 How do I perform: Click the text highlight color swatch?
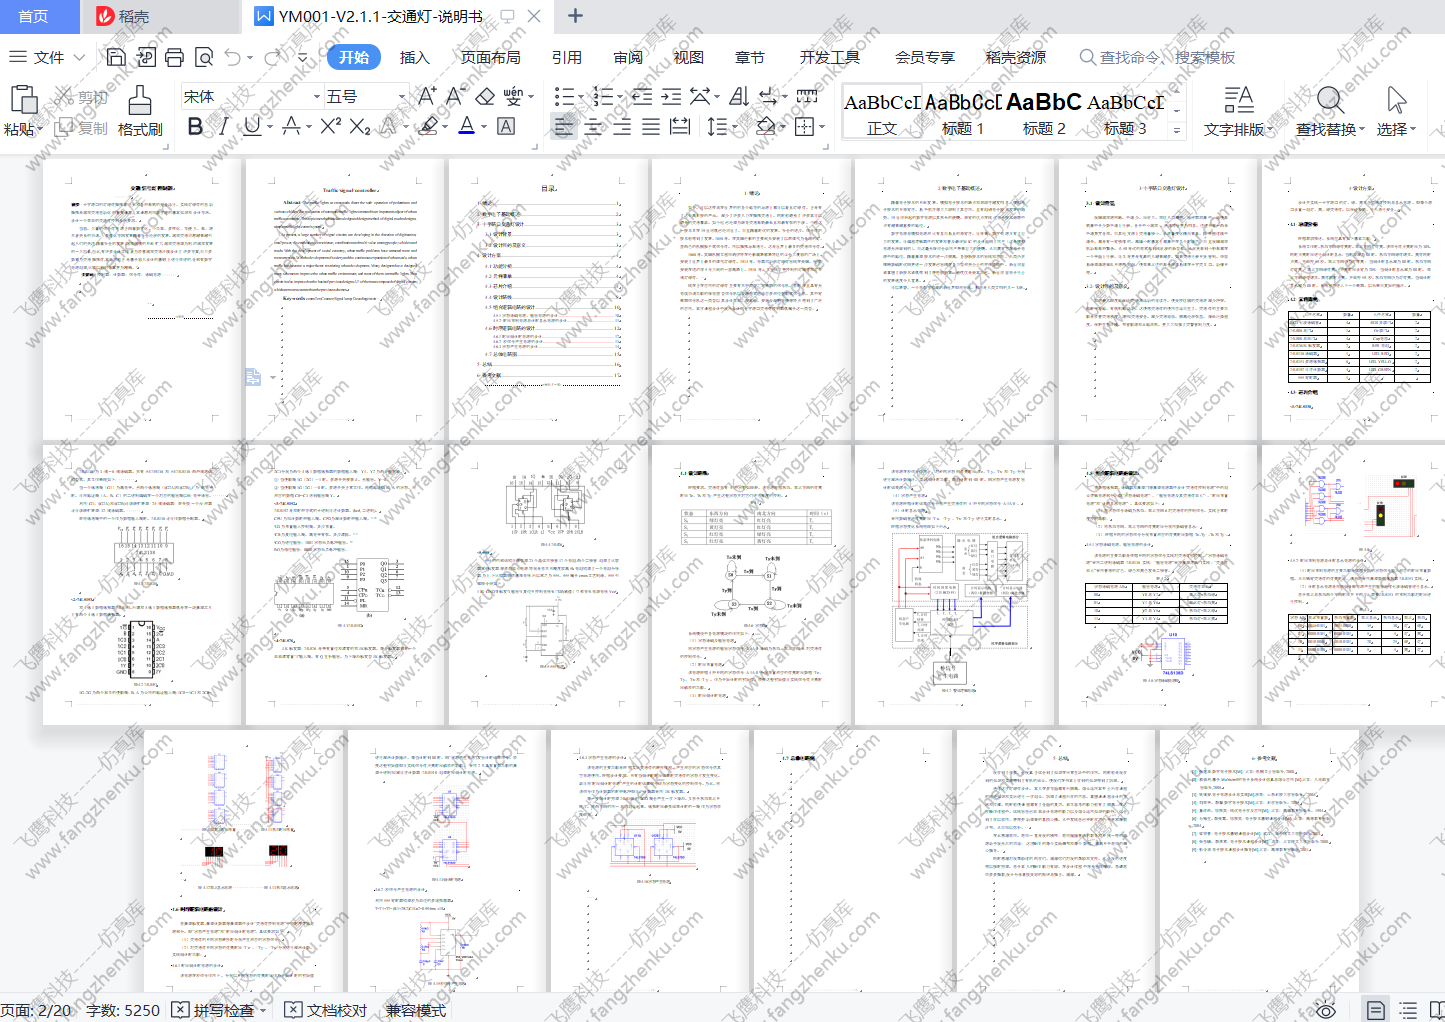[x=428, y=126]
